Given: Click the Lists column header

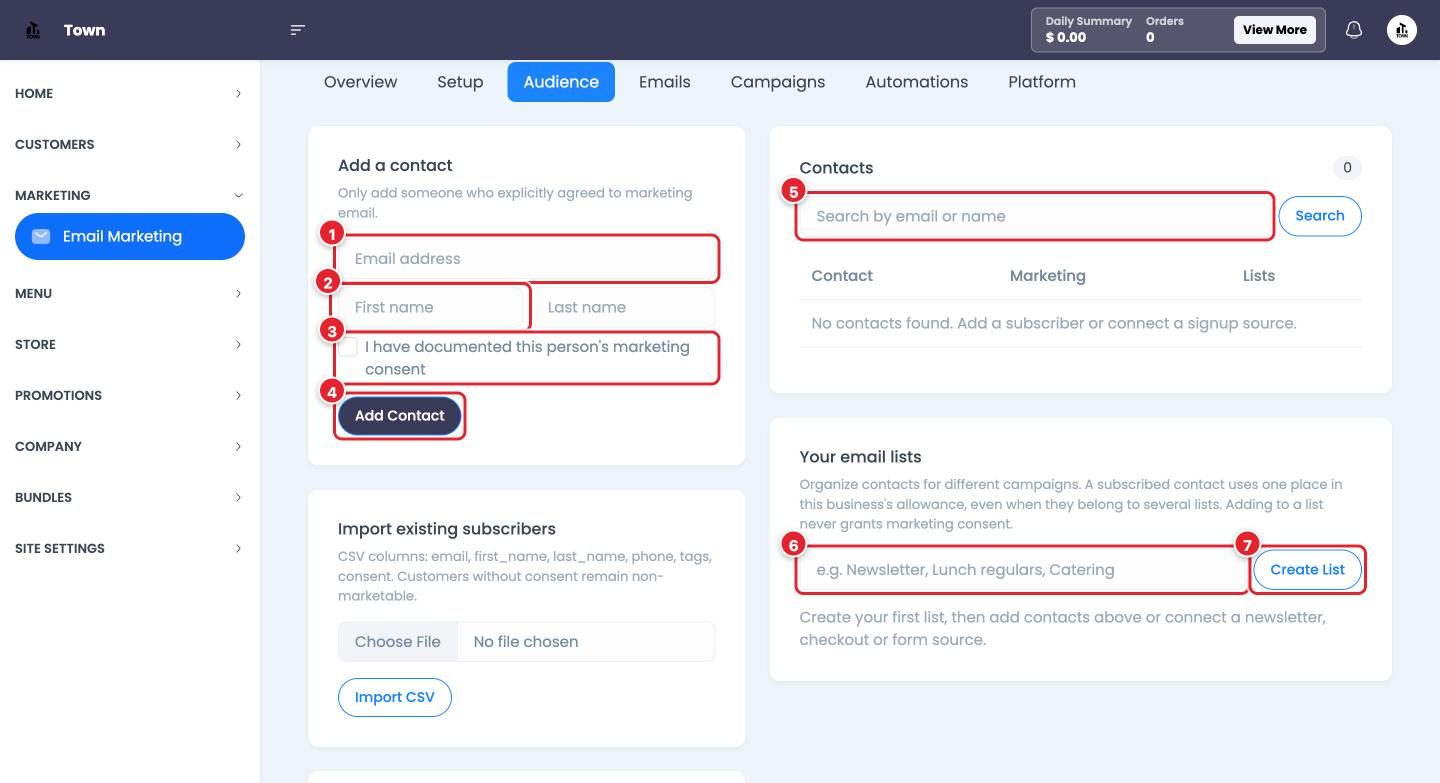Looking at the screenshot, I should [1259, 276].
